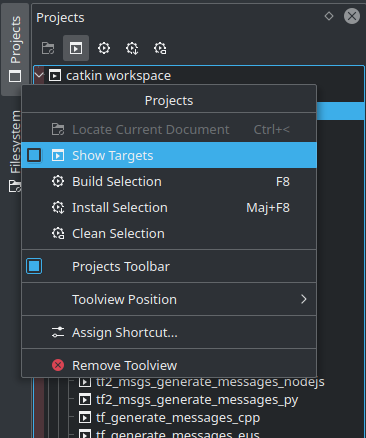Click the Clean Selection icon in menu

click(58, 233)
